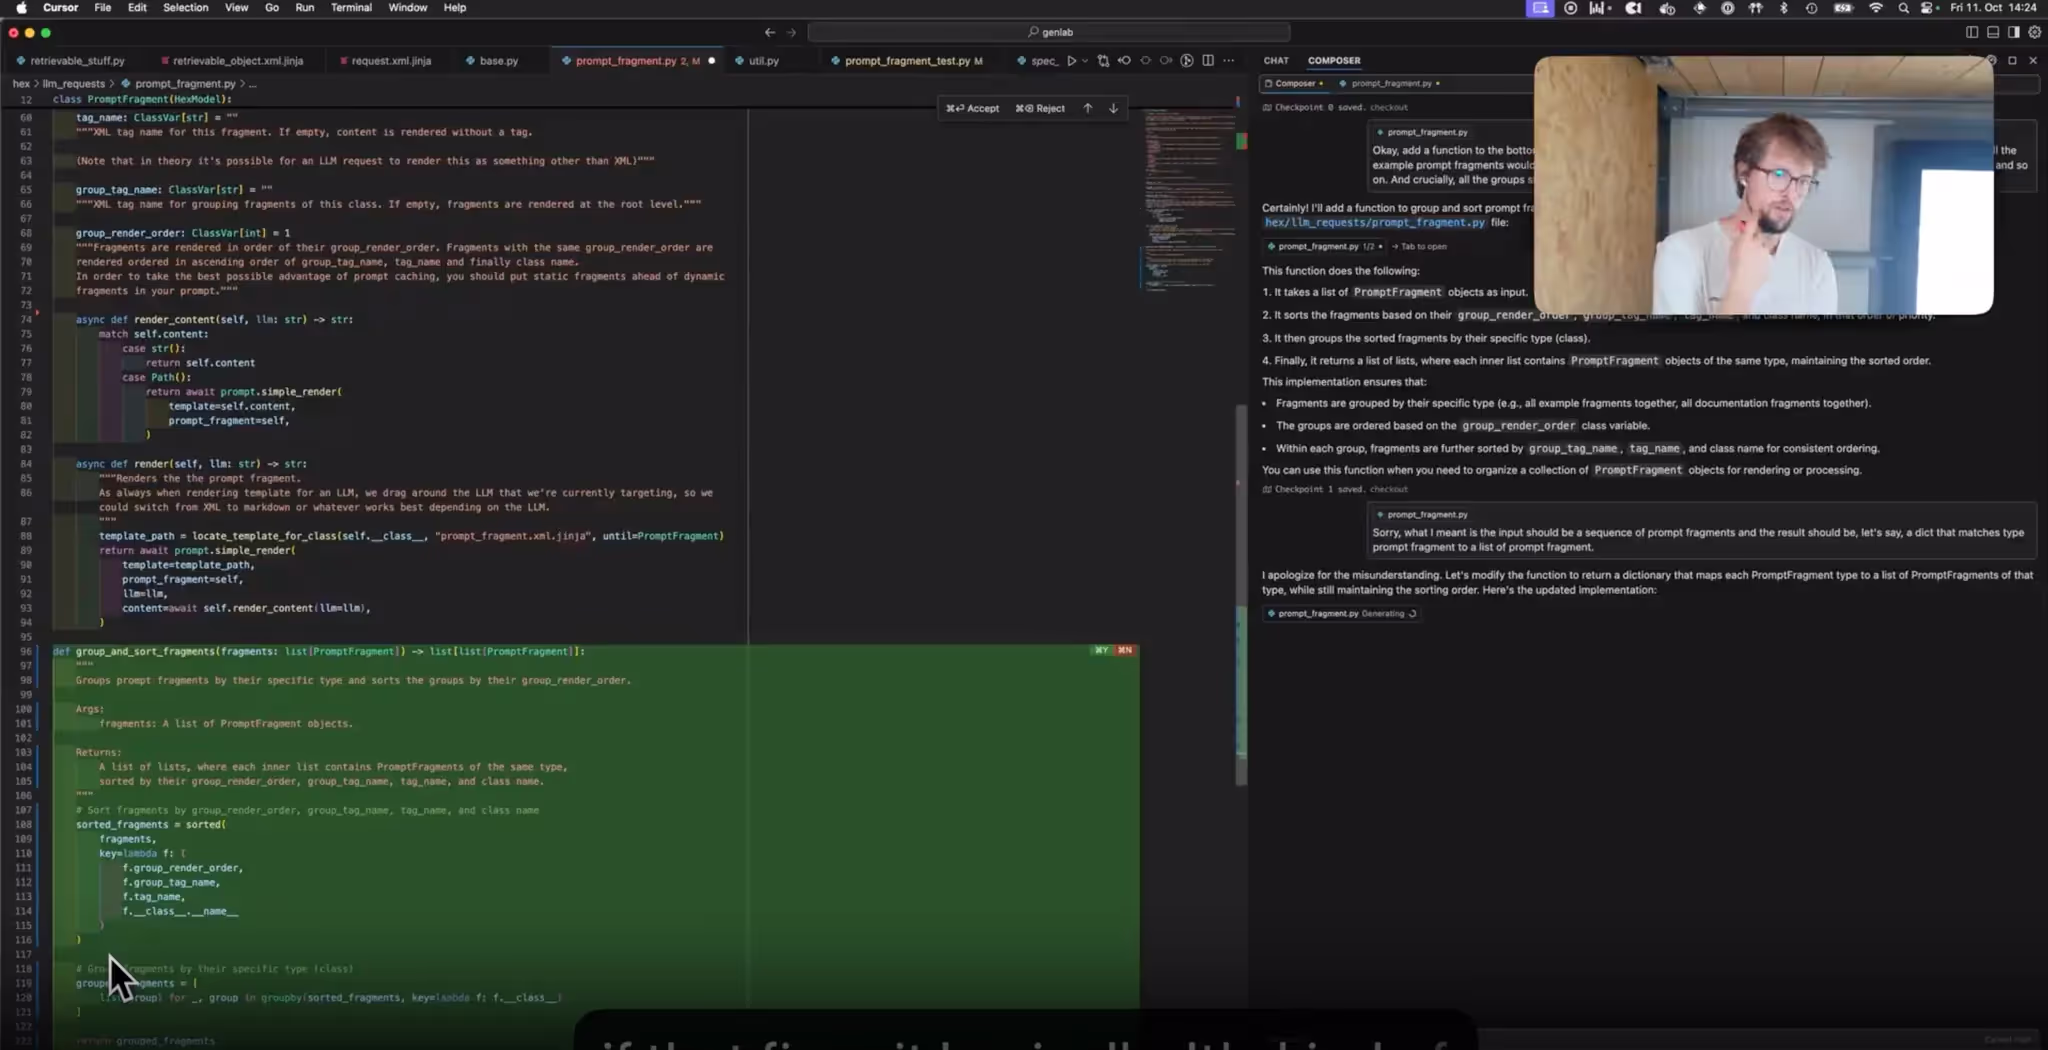Jump to next diff with down arrow
This screenshot has width=2048, height=1050.
(x=1113, y=108)
